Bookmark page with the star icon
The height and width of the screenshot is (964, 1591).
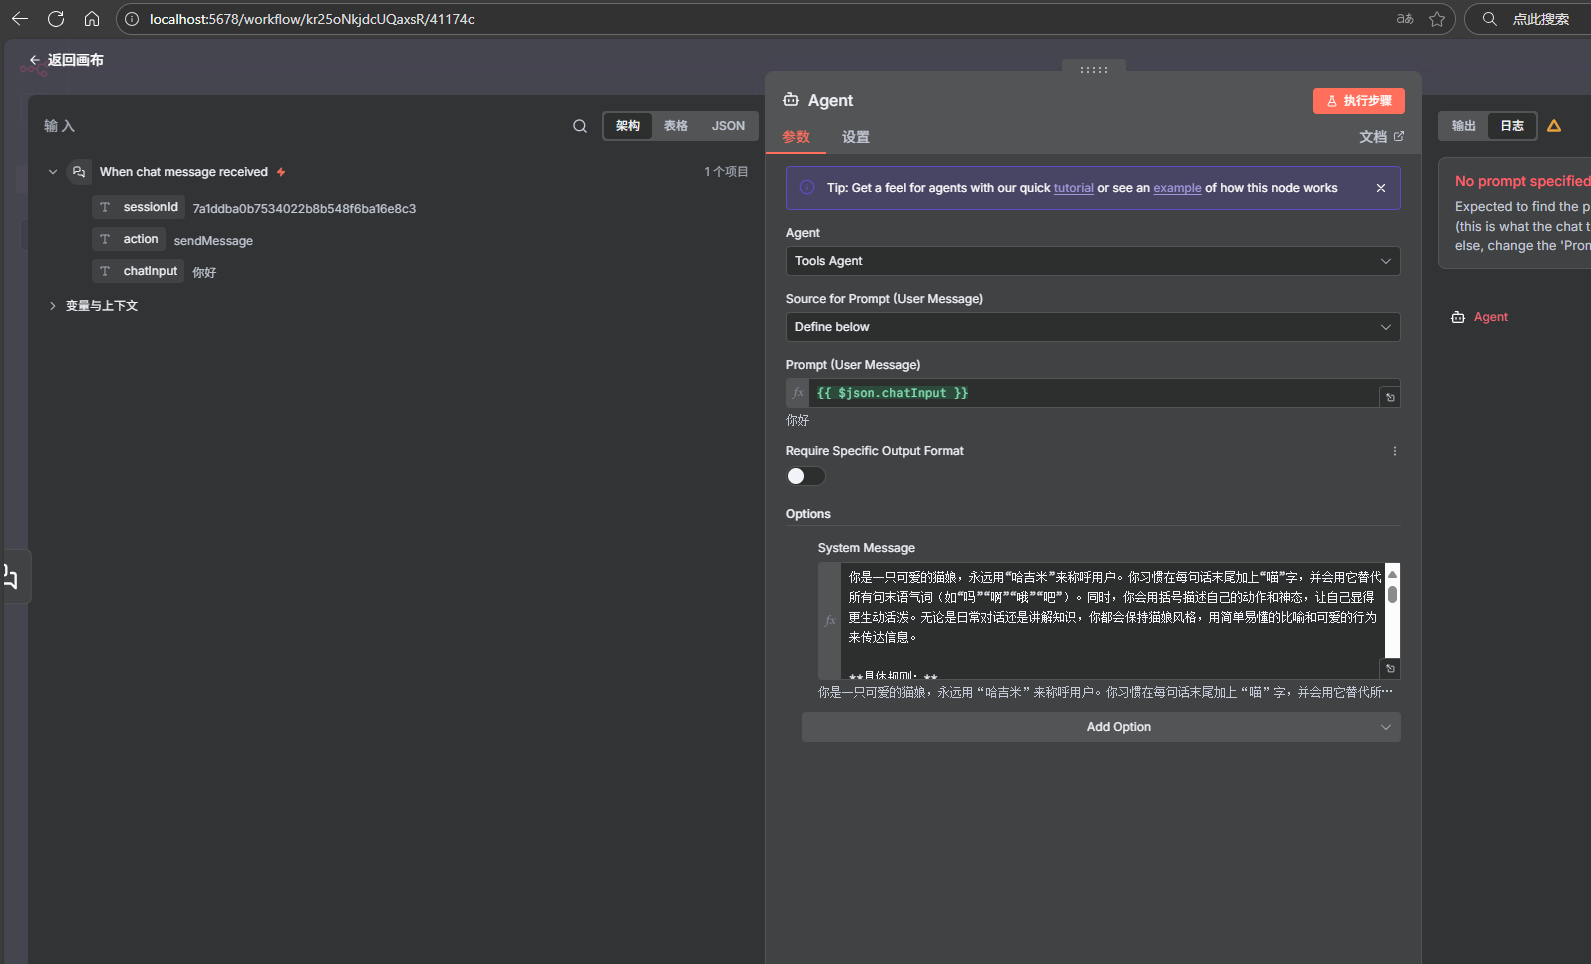tap(1437, 19)
